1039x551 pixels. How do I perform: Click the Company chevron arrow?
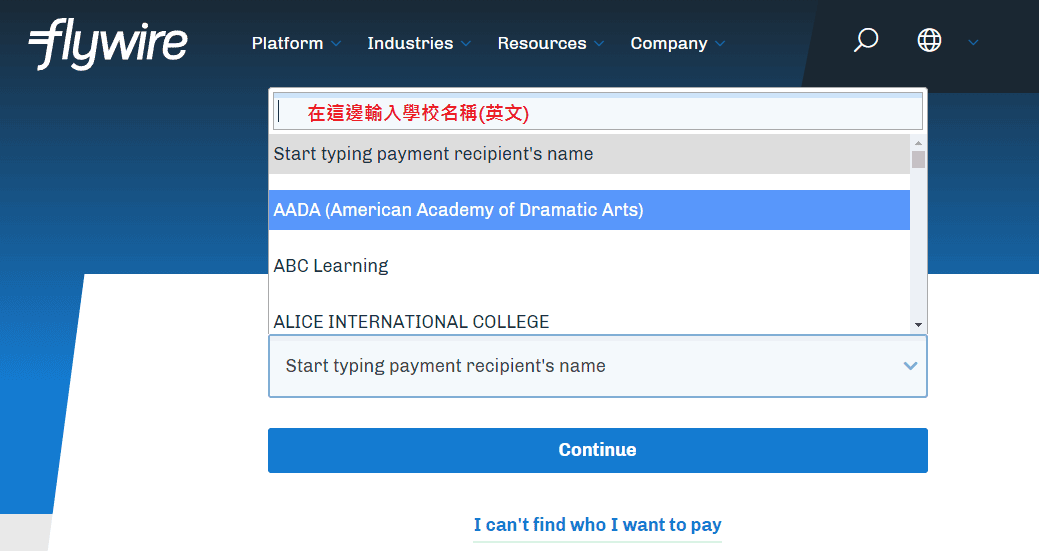(x=720, y=44)
